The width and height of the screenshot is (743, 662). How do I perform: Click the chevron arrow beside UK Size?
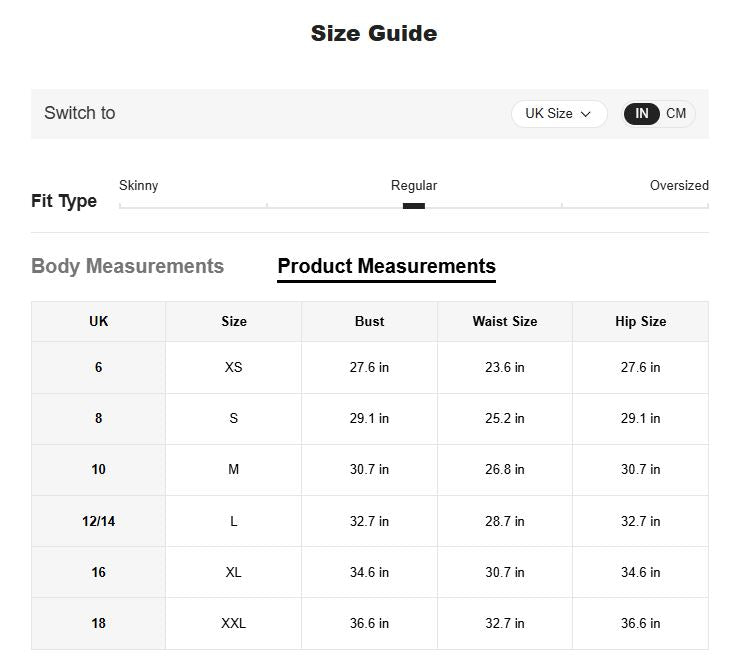586,114
